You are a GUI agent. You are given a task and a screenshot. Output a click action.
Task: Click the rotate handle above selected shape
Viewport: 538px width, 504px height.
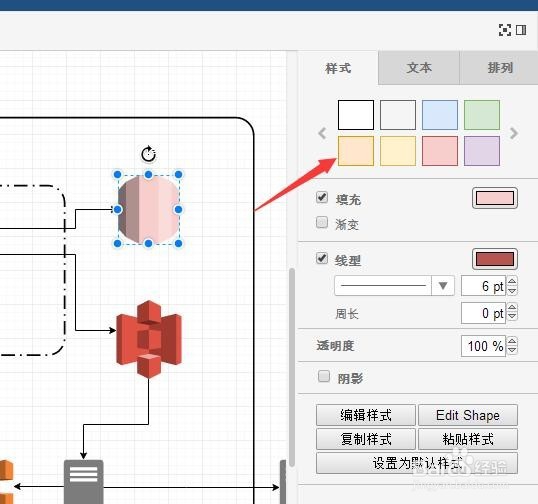click(x=149, y=153)
